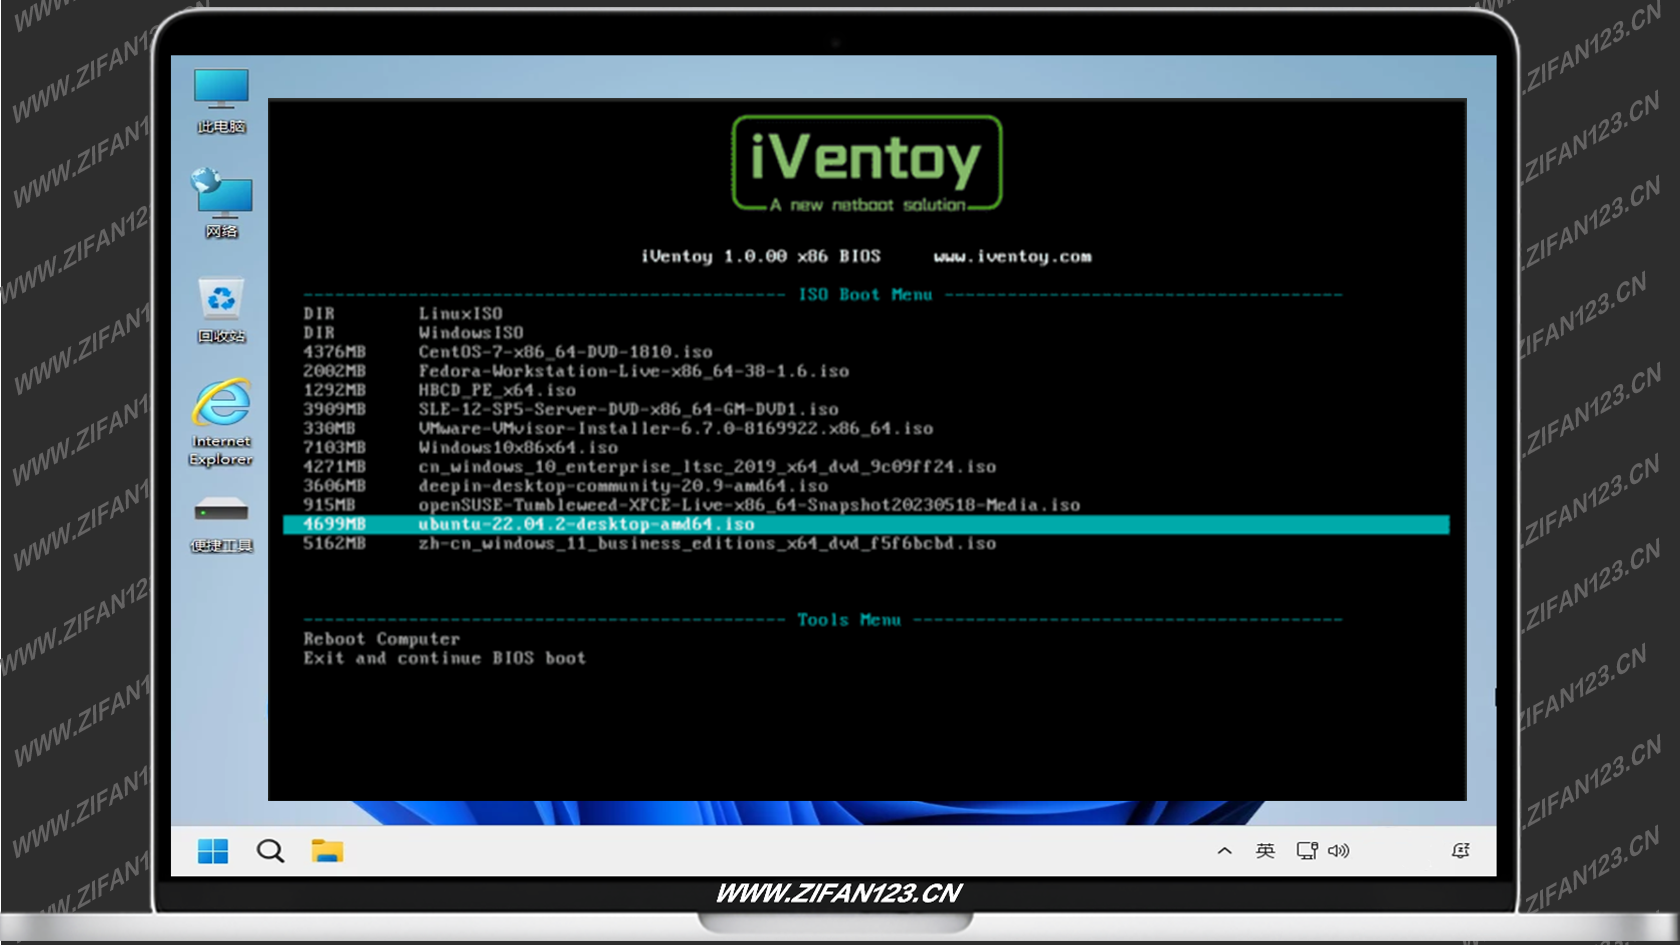1680x945 pixels.
Task: Click the 4699MB size of ubuntu entry
Action: 334,524
